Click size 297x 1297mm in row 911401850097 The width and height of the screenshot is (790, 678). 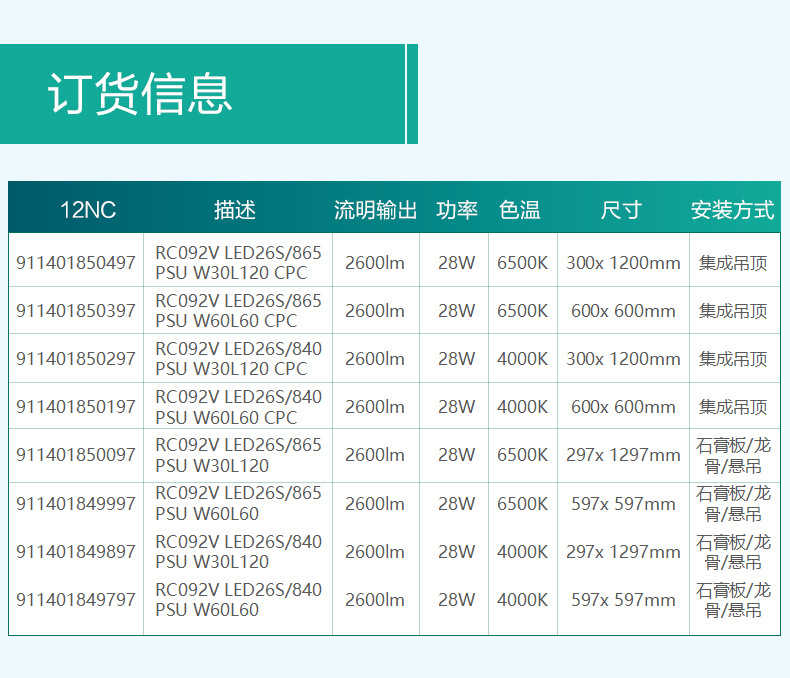pos(623,454)
